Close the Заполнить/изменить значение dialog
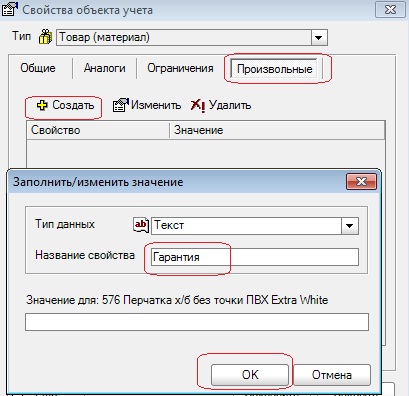Viewport: 409px width, 396px height. coord(361,182)
